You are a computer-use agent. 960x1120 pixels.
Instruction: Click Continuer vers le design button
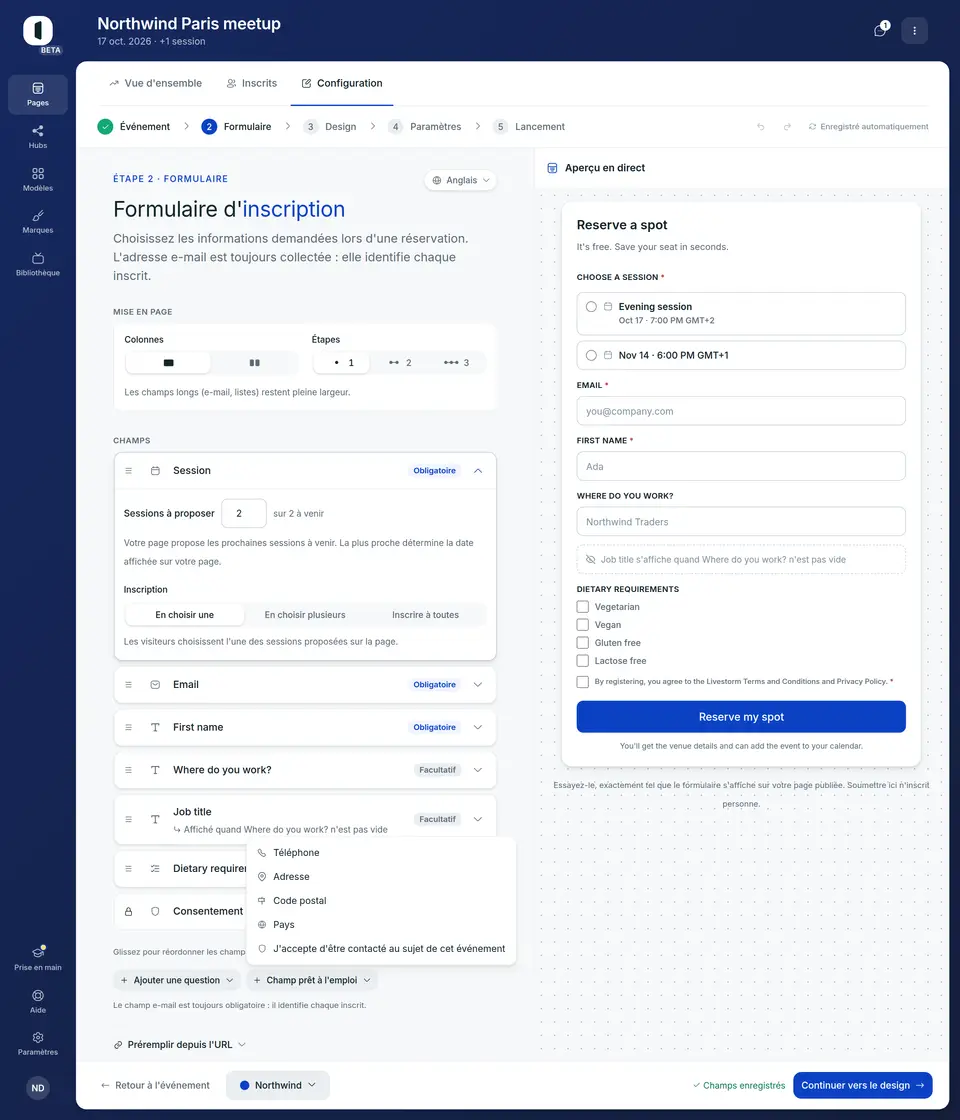(x=862, y=1085)
